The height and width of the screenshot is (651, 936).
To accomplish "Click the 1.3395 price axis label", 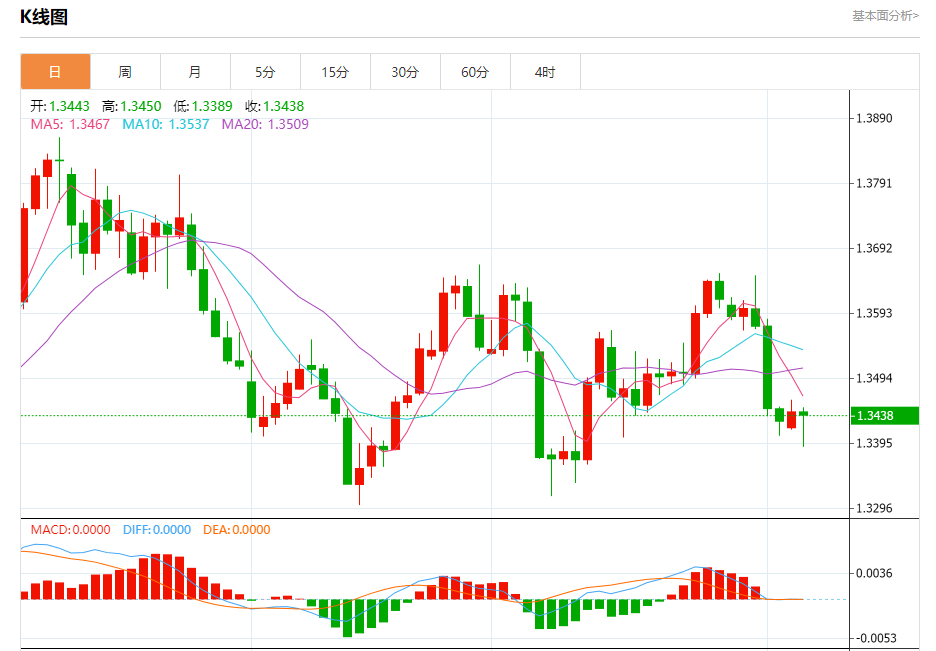I will pyautogui.click(x=875, y=443).
